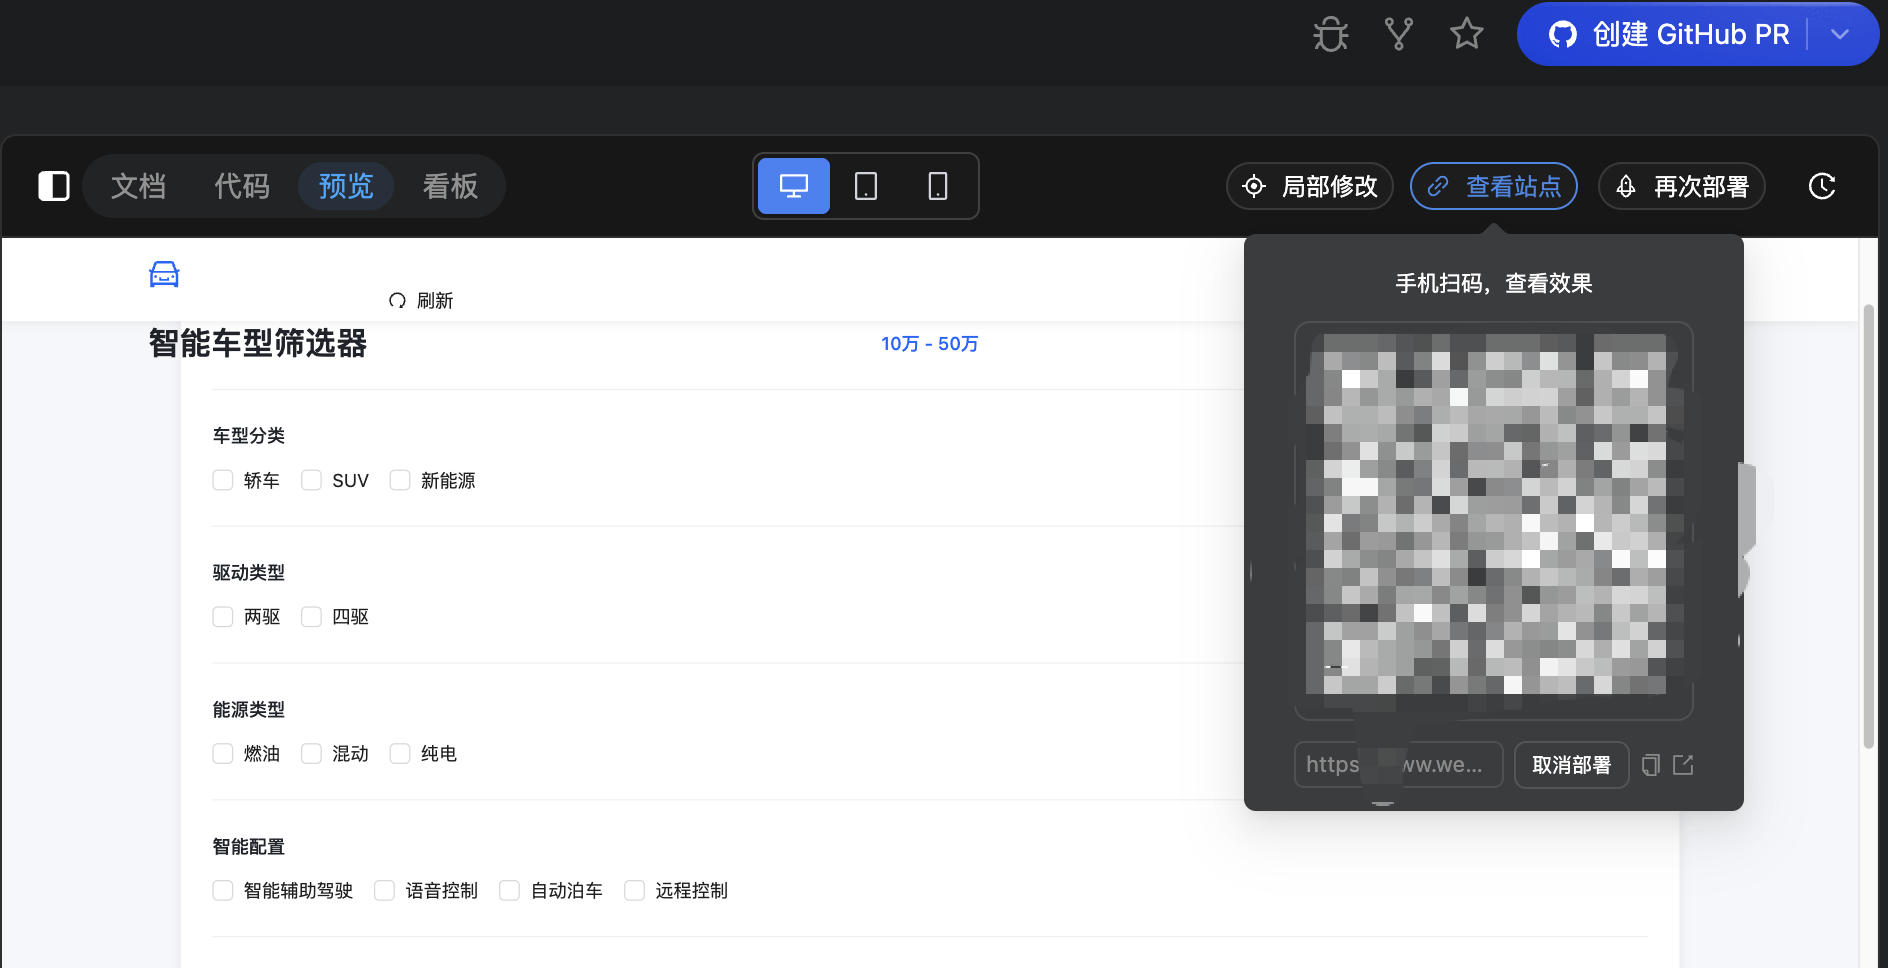Check the 混动 checkbox
This screenshot has width=1888, height=968.
312,753
